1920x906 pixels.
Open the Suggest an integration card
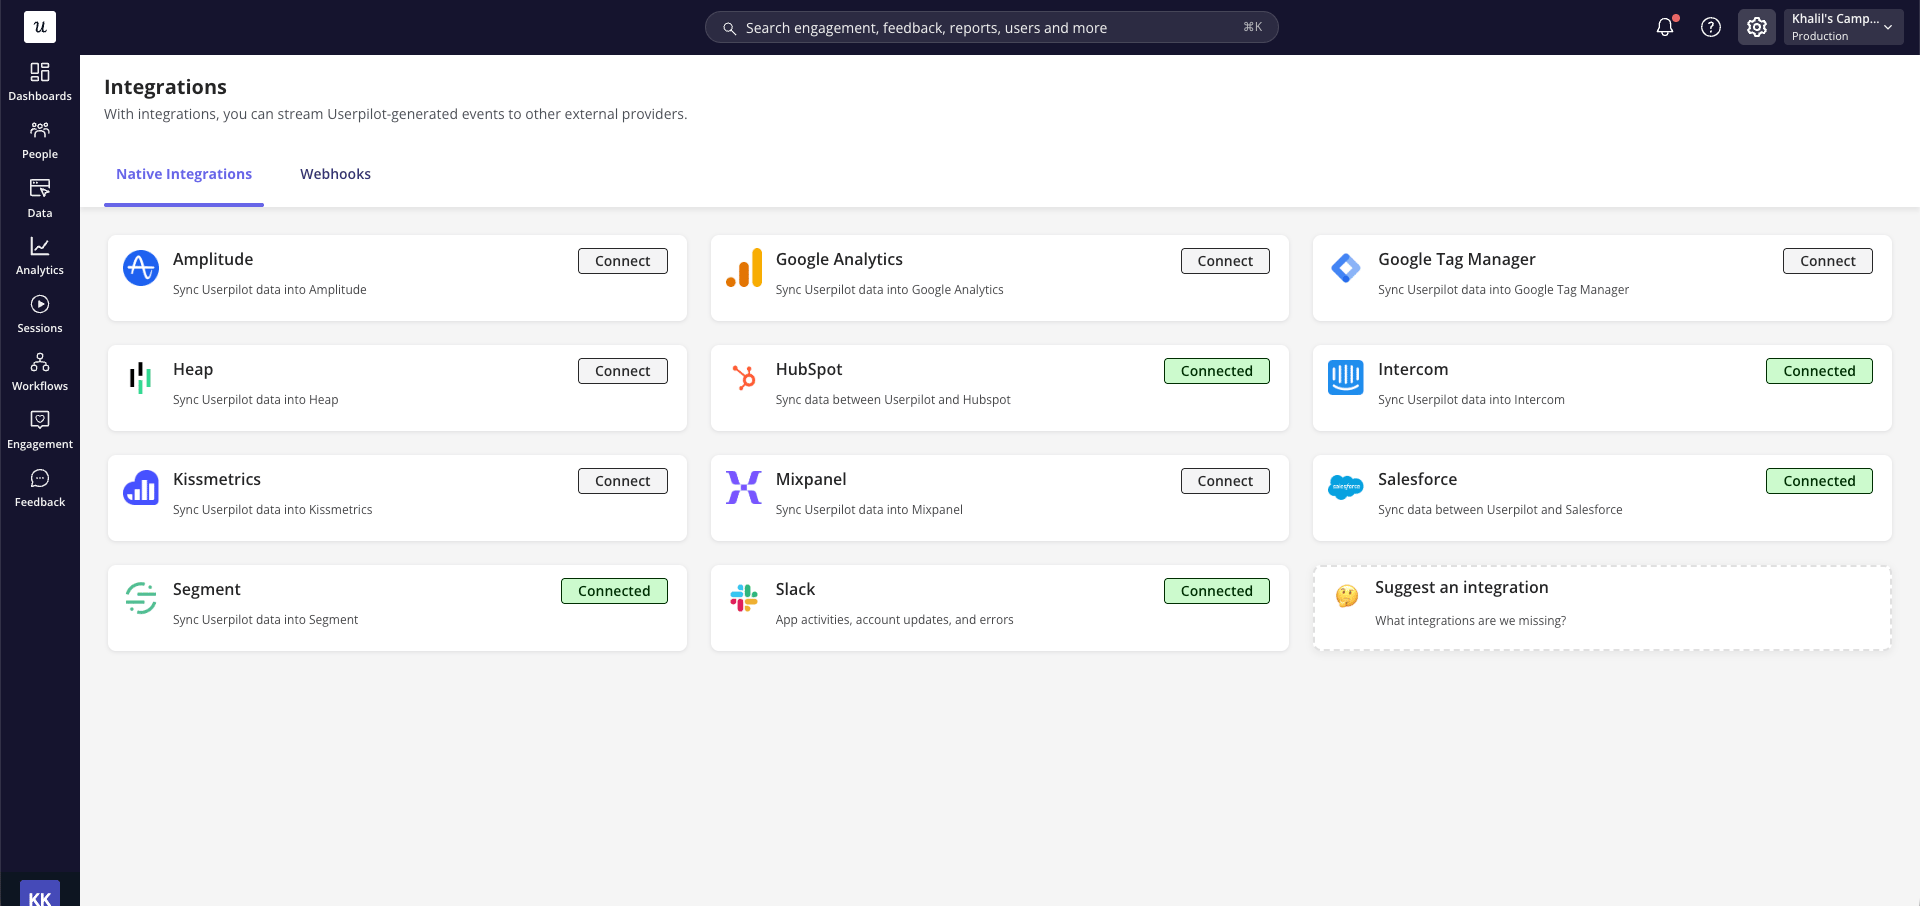pos(1602,608)
